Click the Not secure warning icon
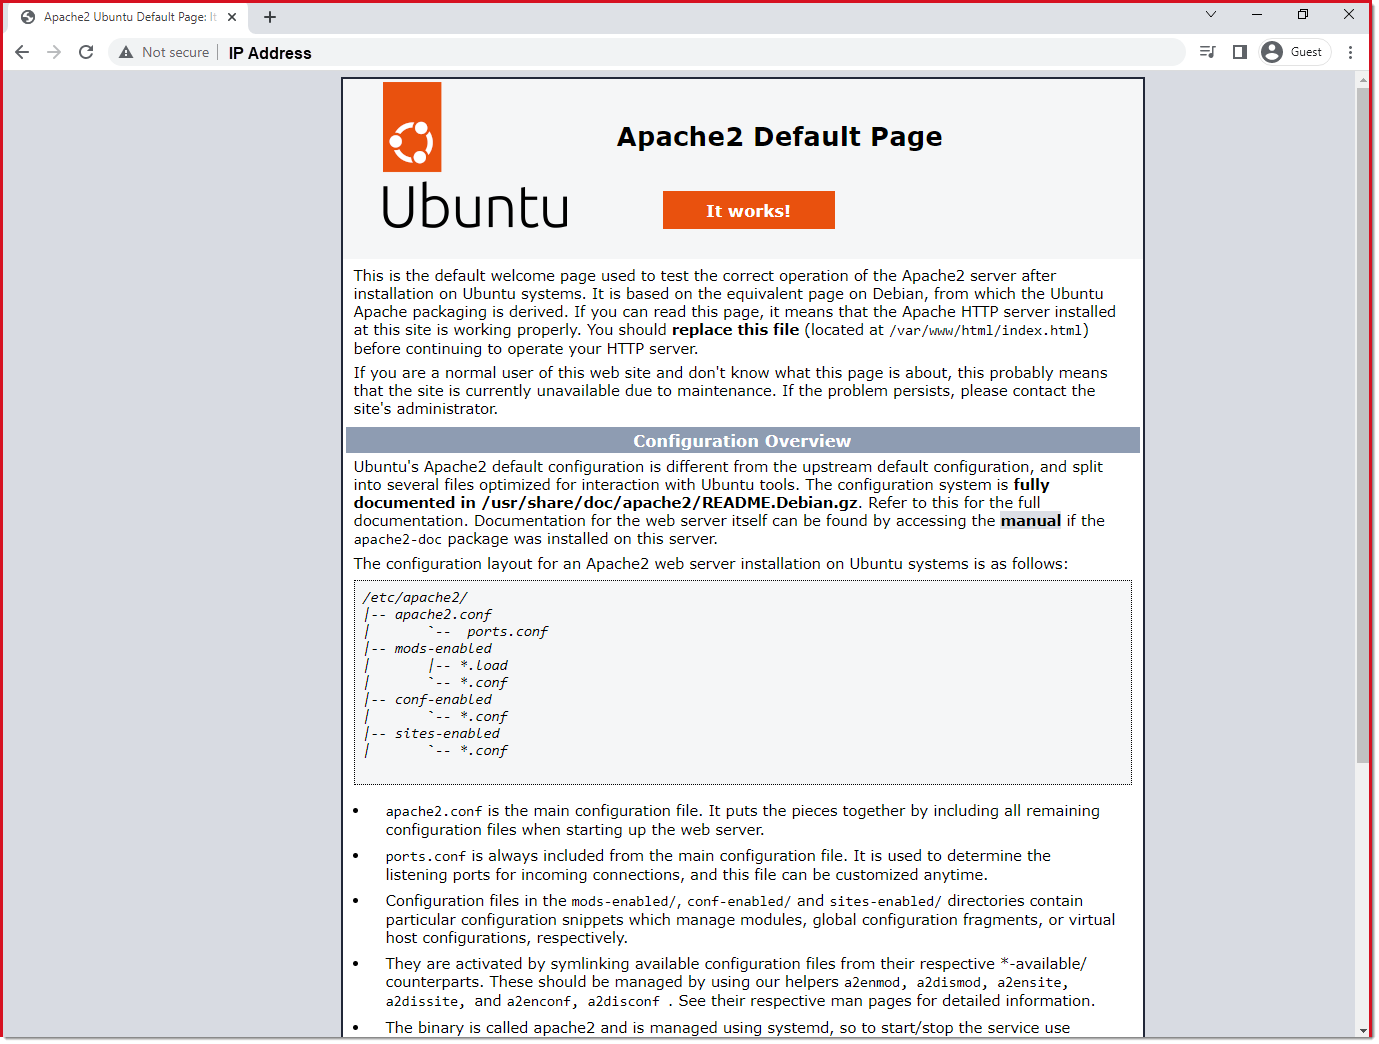The height and width of the screenshot is (1044, 1379). point(126,52)
